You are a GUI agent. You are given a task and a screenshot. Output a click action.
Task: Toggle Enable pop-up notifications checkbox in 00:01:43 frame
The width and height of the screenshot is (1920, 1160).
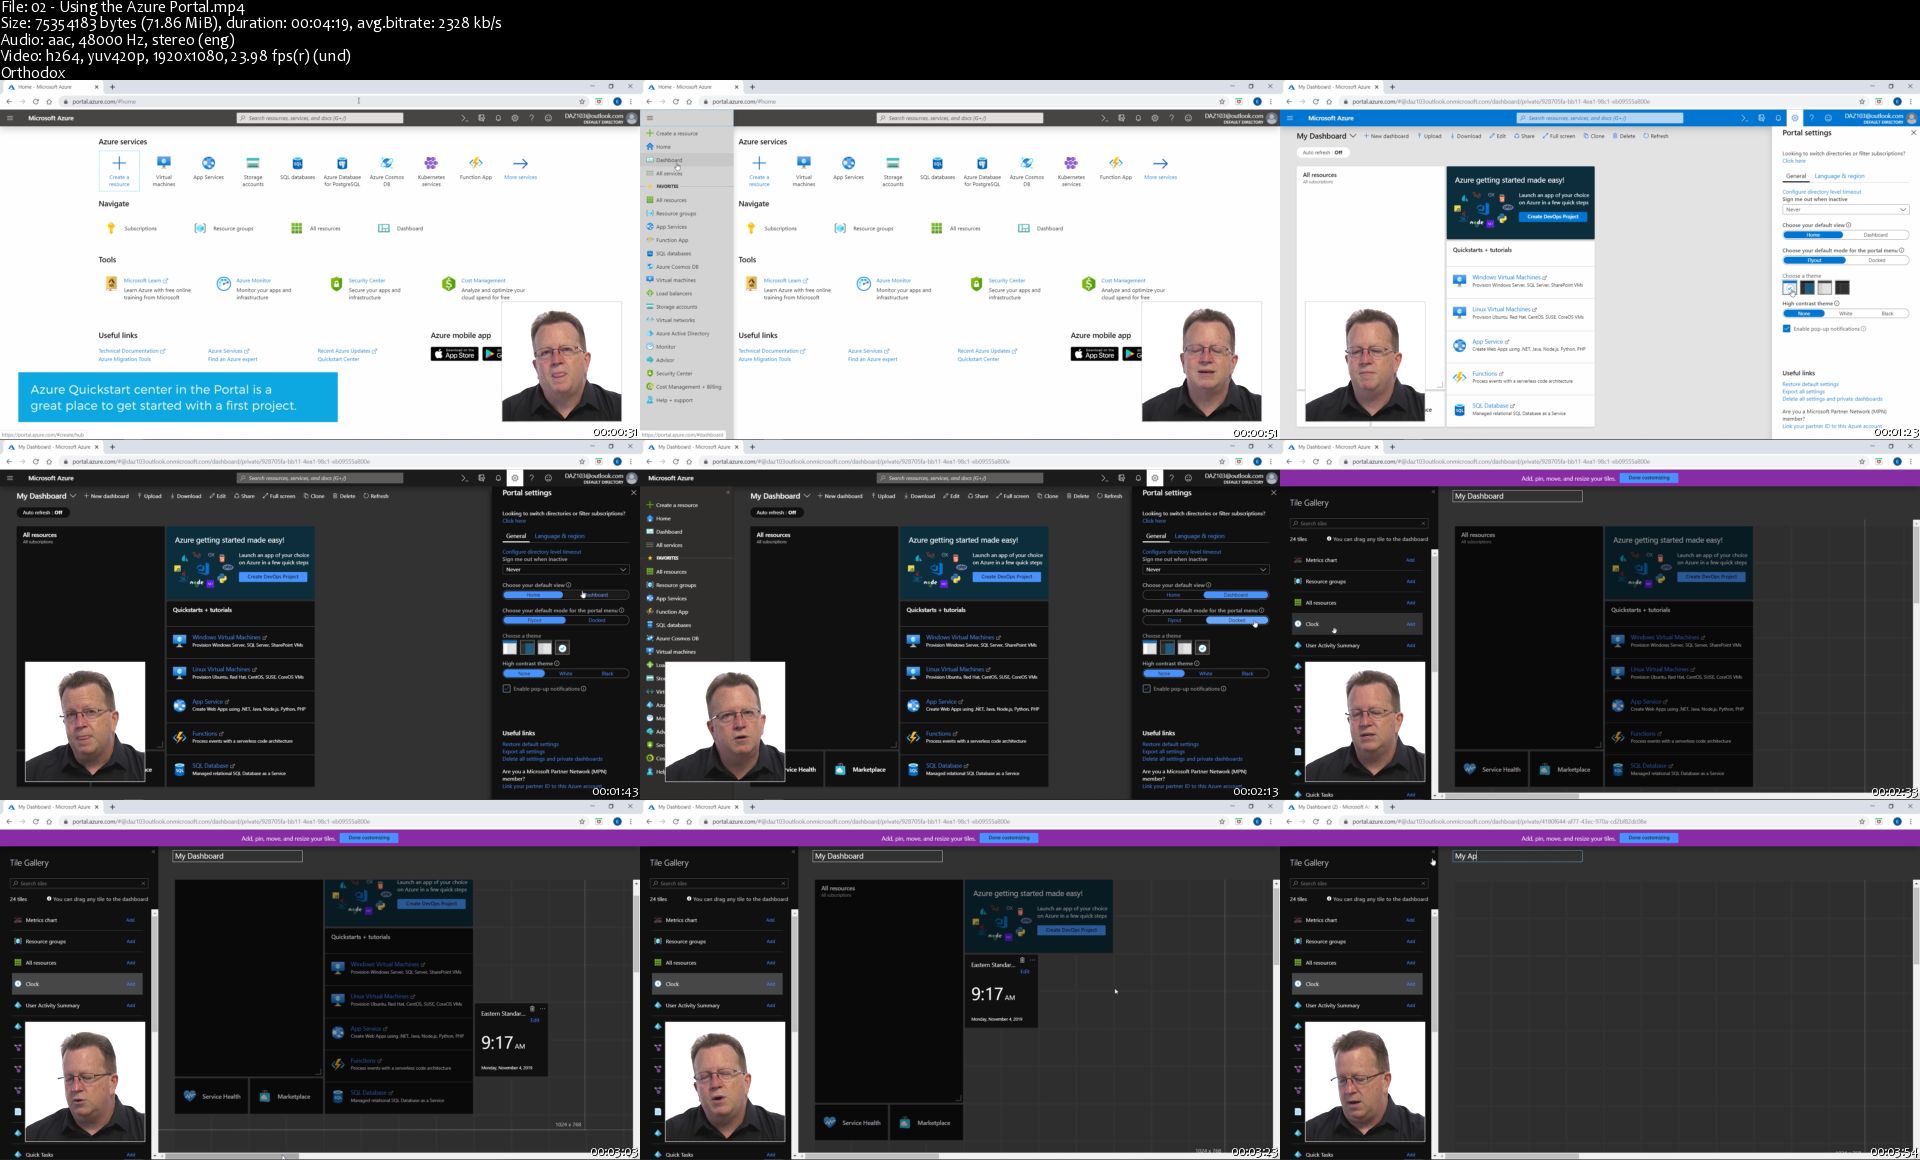(506, 688)
